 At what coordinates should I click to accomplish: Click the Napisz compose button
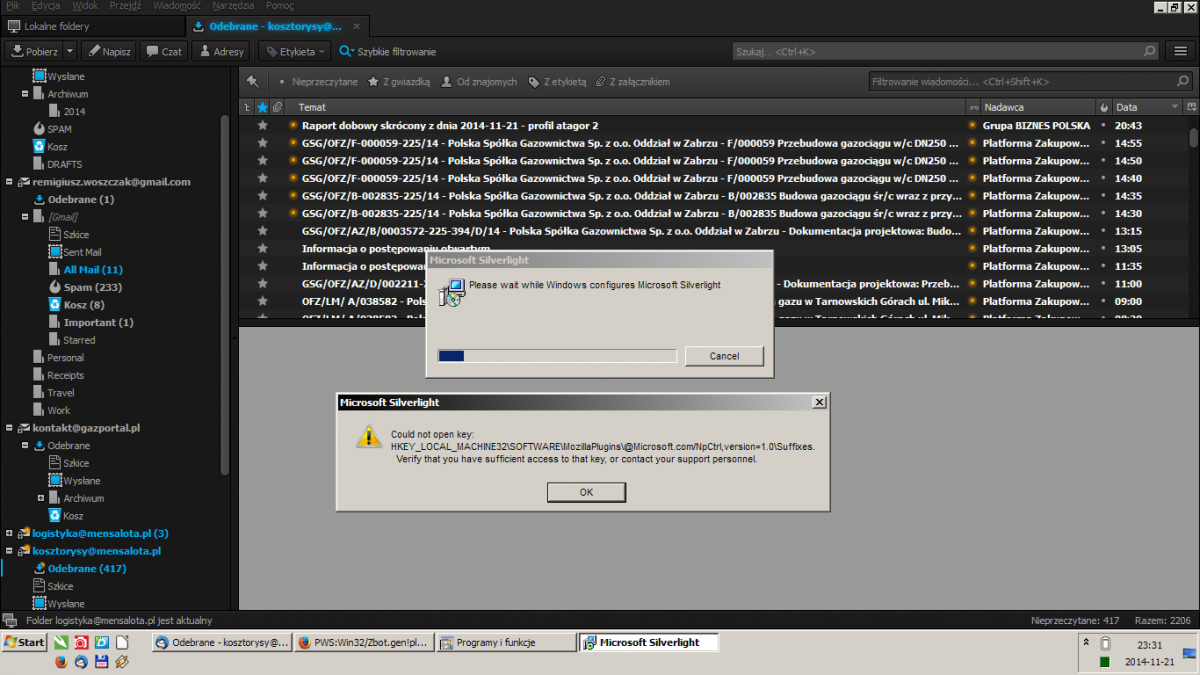pos(107,51)
